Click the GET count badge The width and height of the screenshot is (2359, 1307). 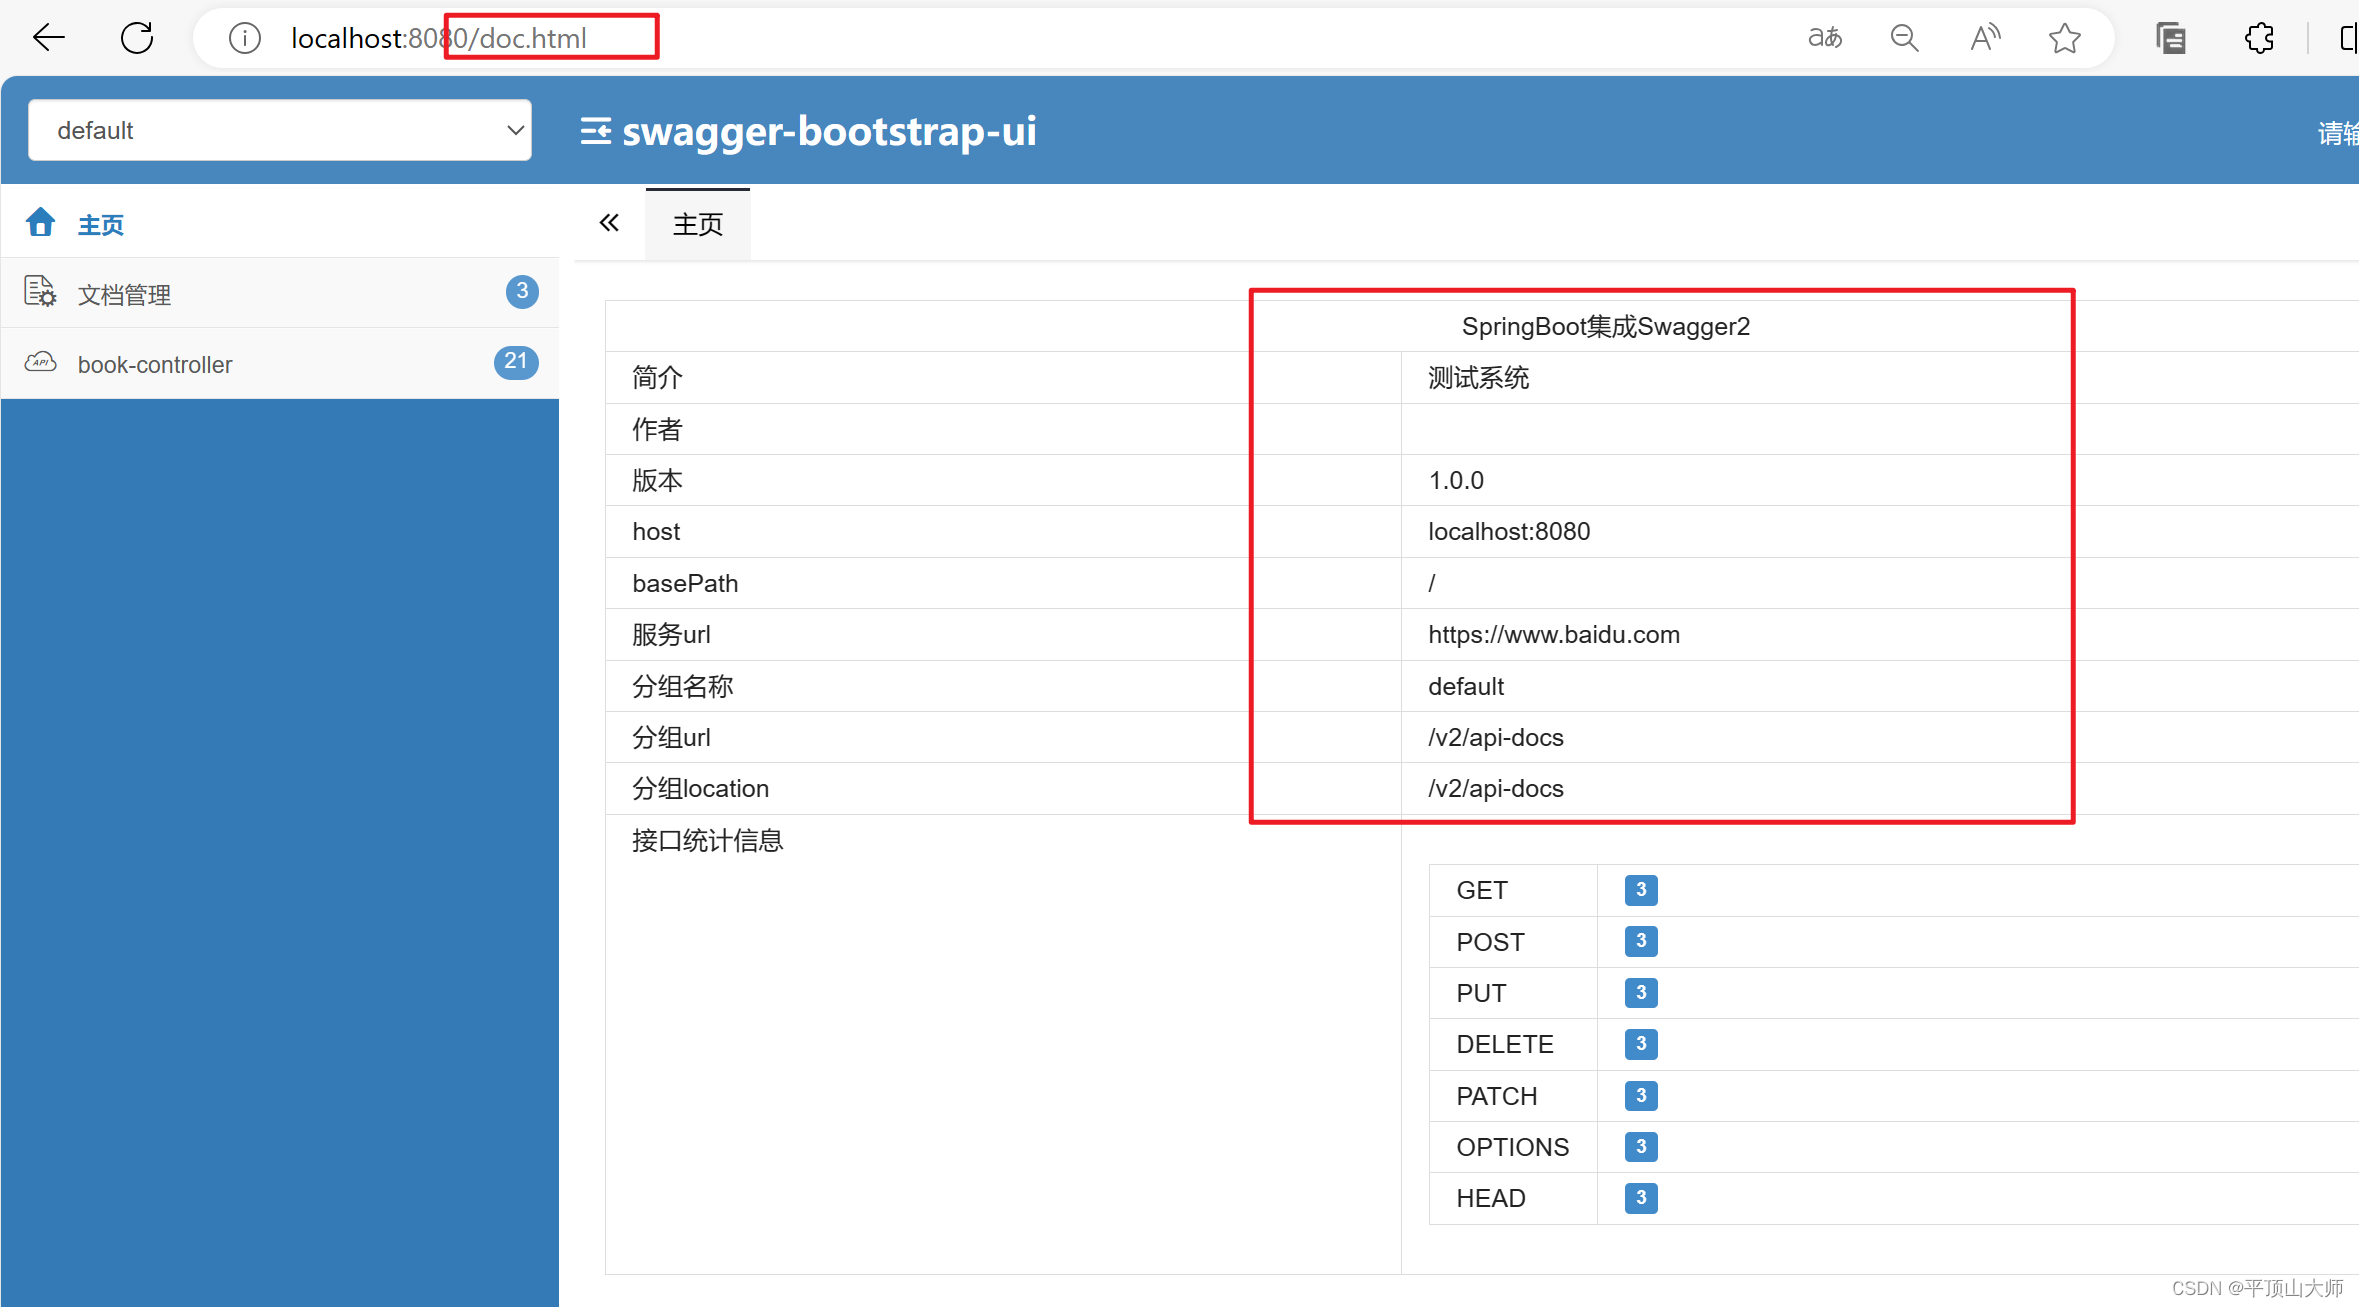(x=1640, y=889)
